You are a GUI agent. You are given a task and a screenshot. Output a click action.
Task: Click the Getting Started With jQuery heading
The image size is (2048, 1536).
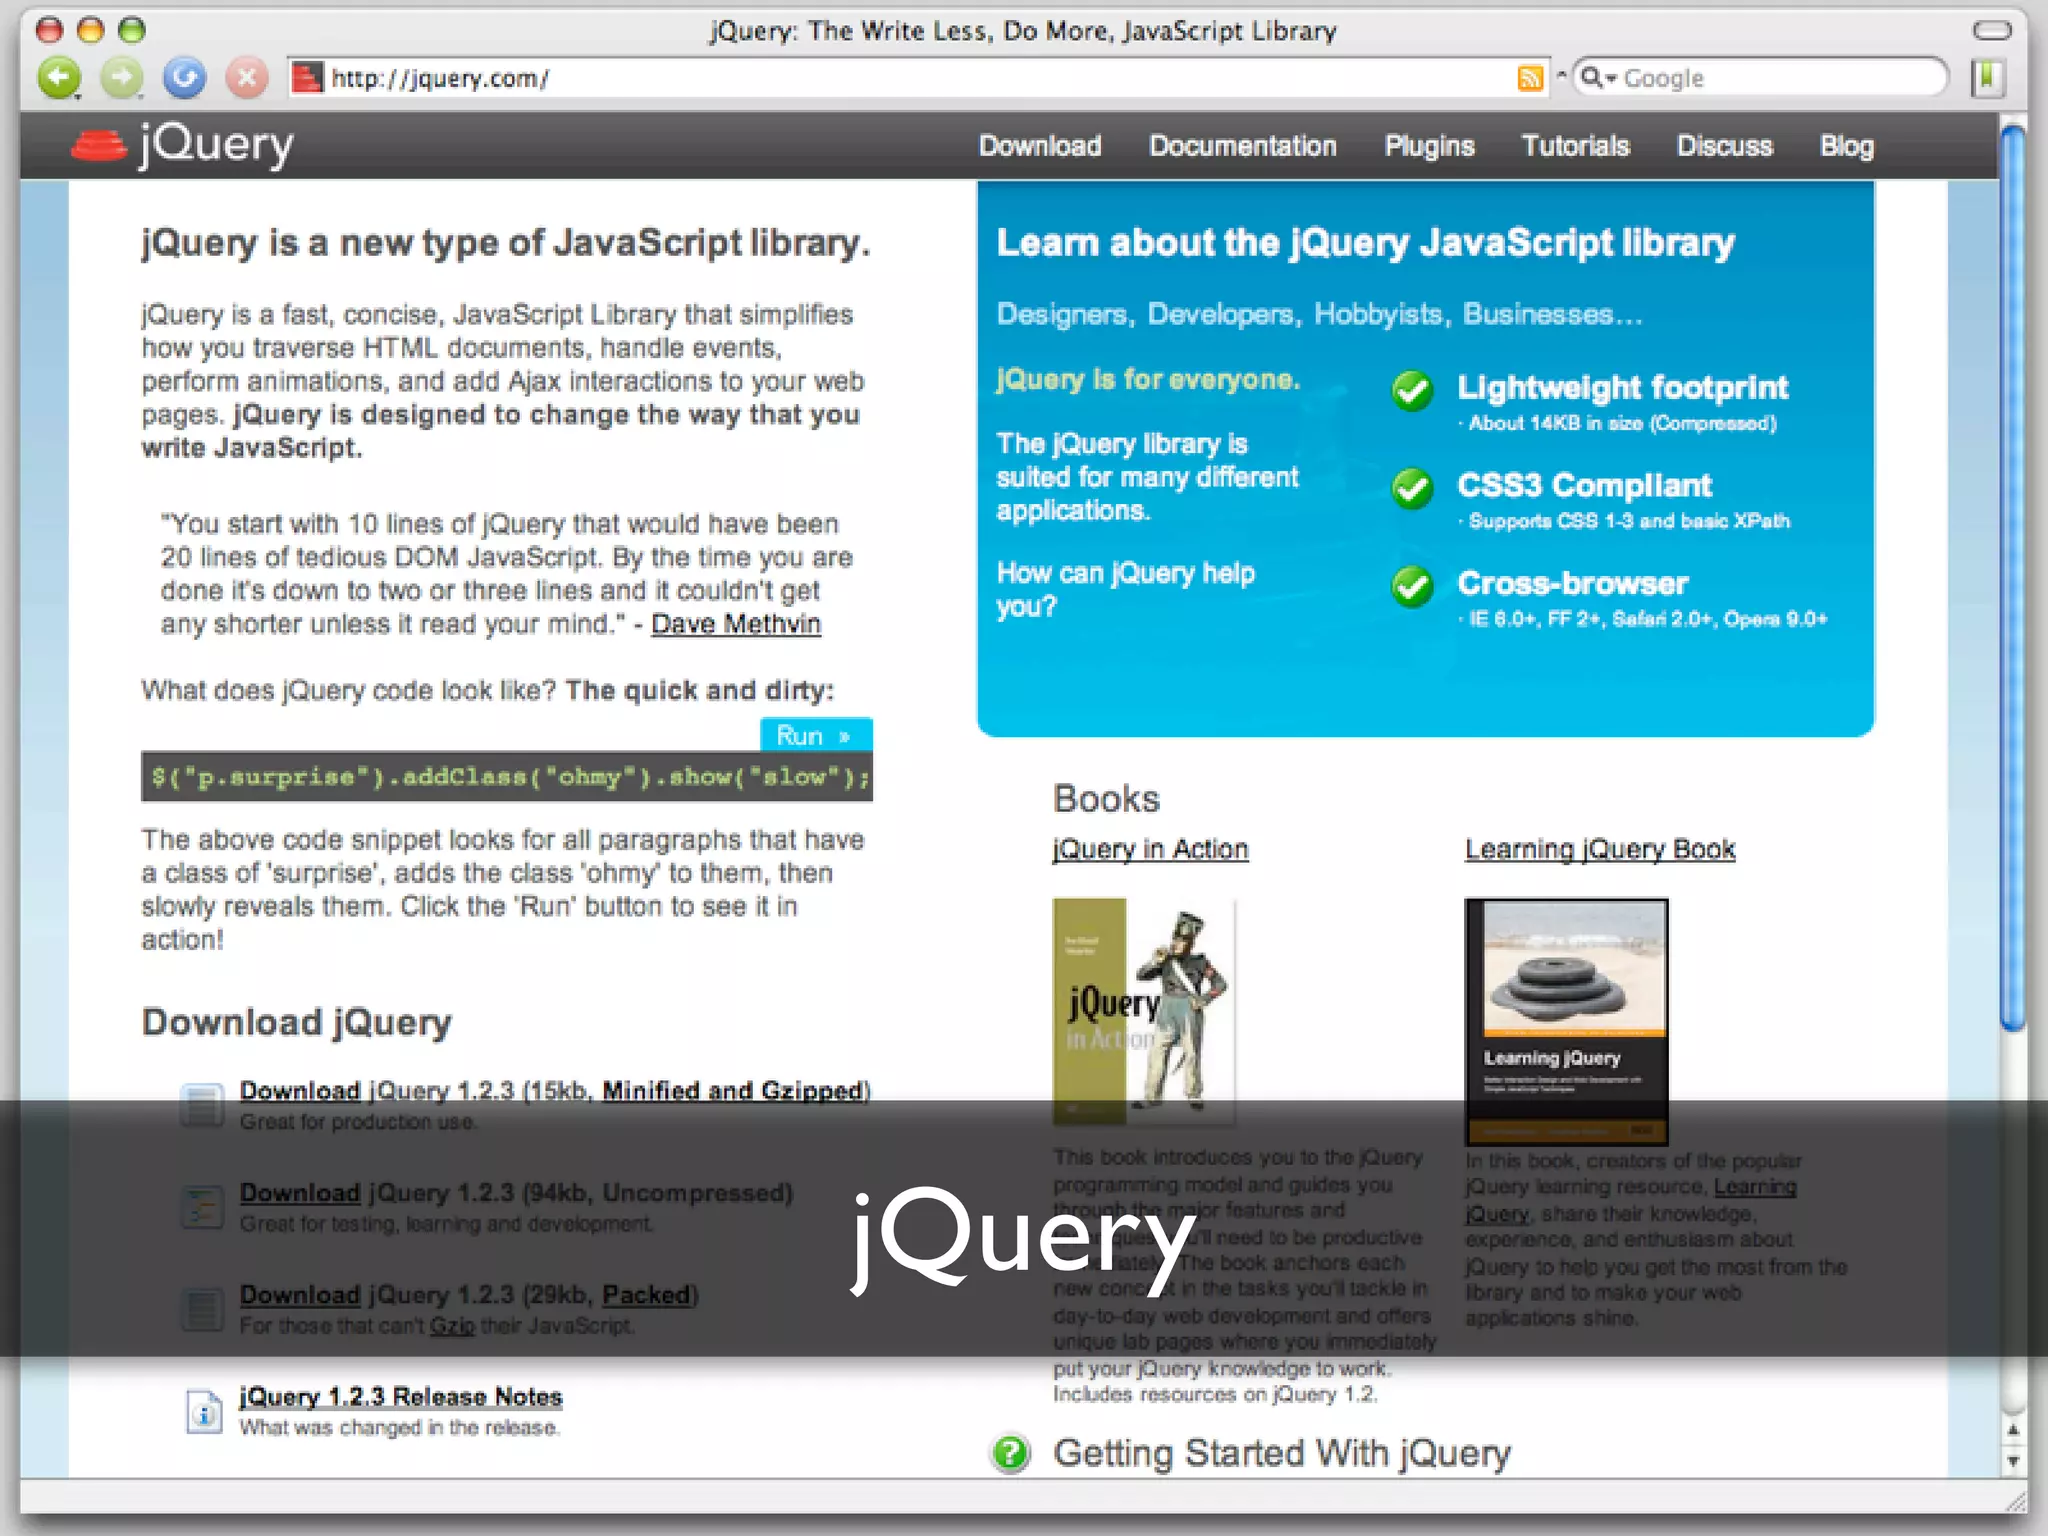tap(1282, 1453)
